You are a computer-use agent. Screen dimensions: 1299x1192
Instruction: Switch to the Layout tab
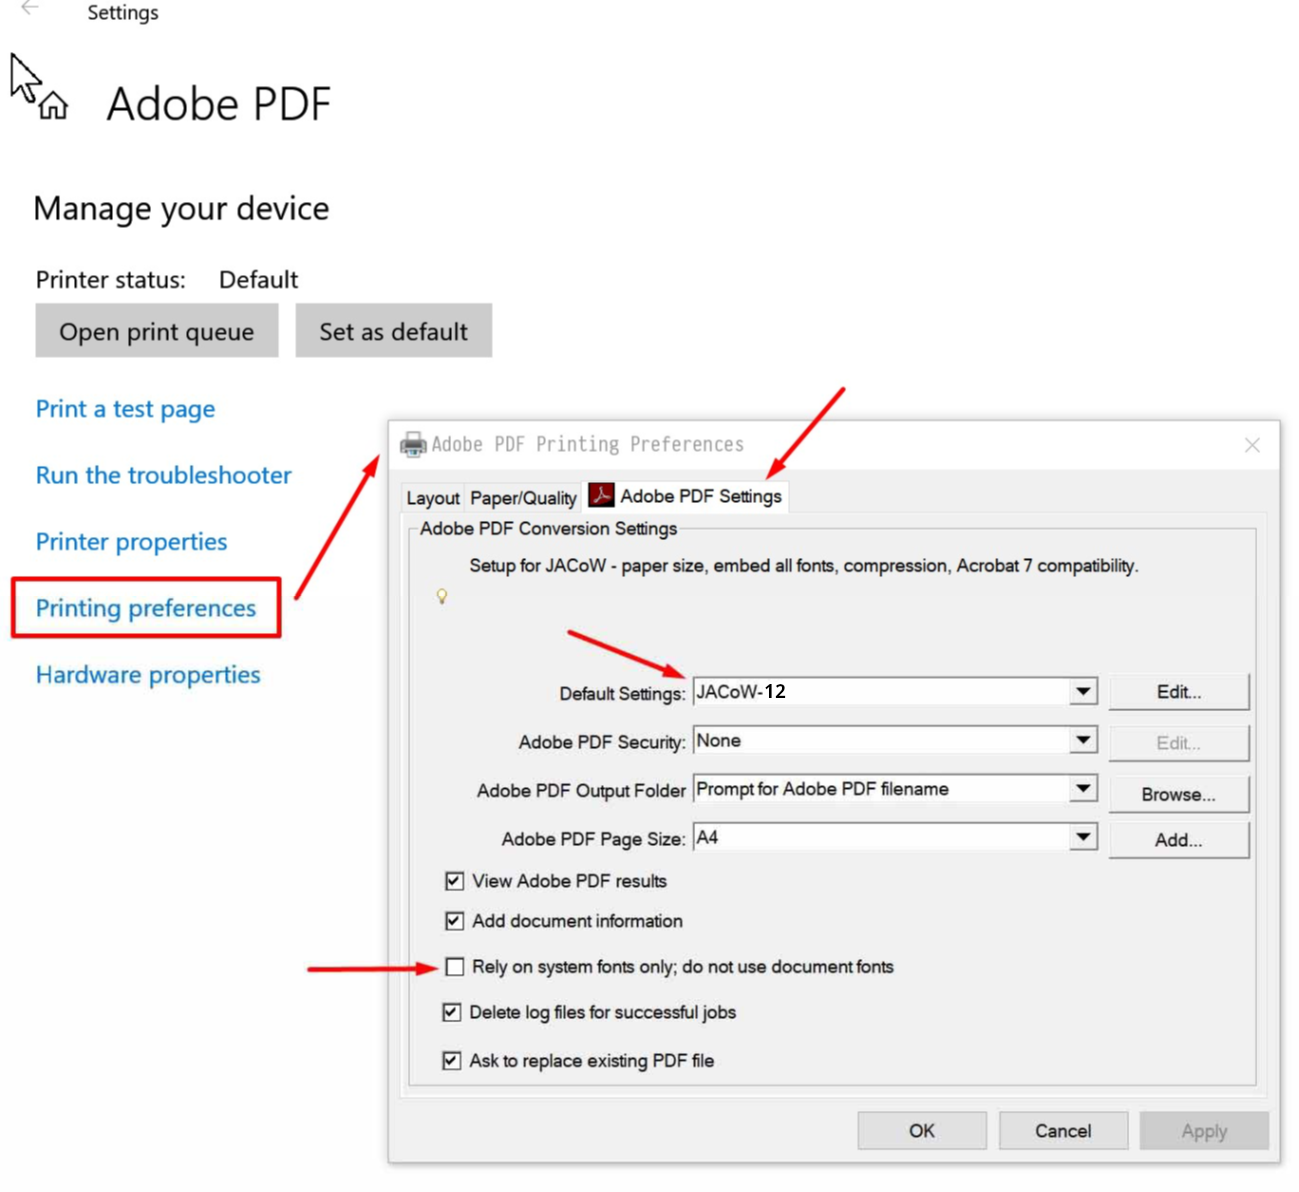(x=432, y=498)
